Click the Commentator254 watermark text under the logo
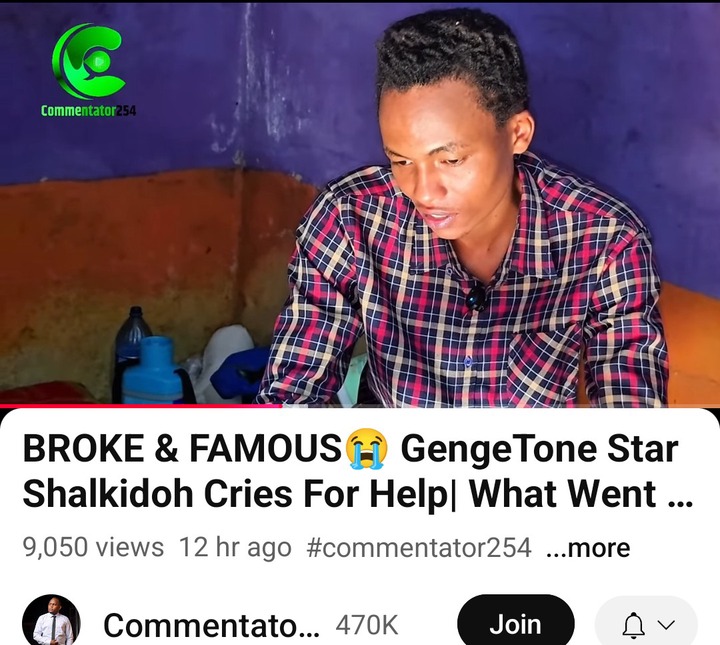720x645 pixels. tap(88, 111)
